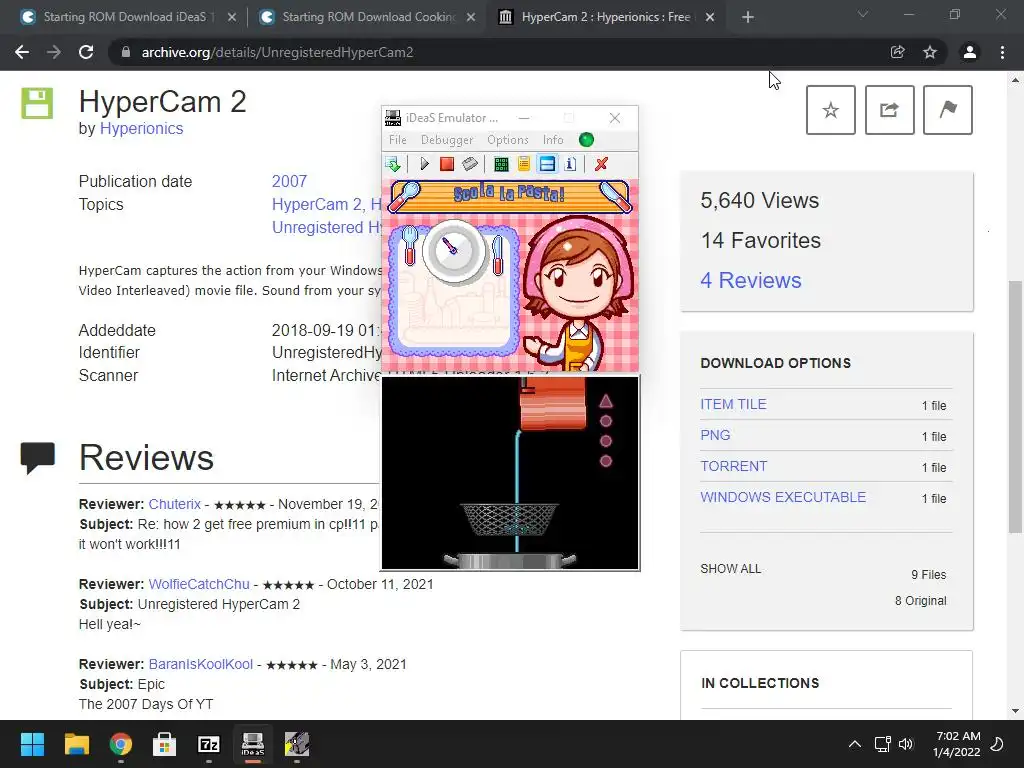Open File Explorer from the taskbar
The width and height of the screenshot is (1024, 768).
76,744
